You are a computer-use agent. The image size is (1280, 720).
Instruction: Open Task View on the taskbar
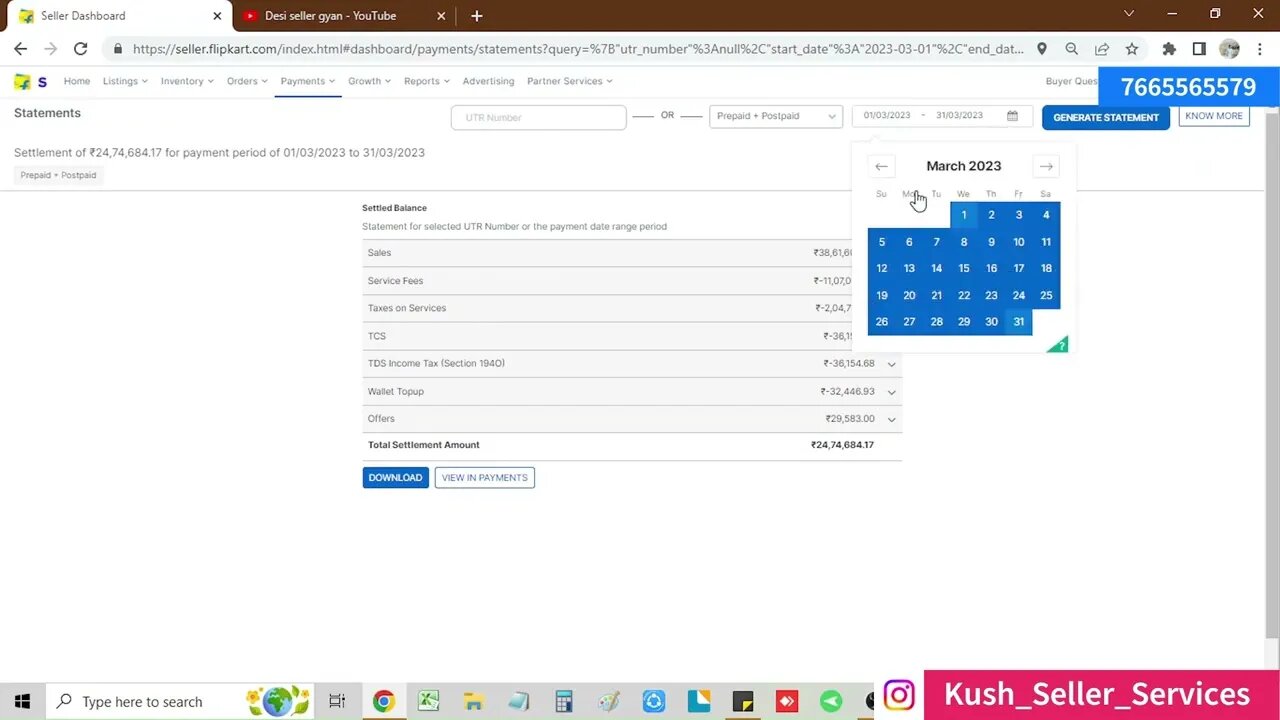tap(337, 701)
